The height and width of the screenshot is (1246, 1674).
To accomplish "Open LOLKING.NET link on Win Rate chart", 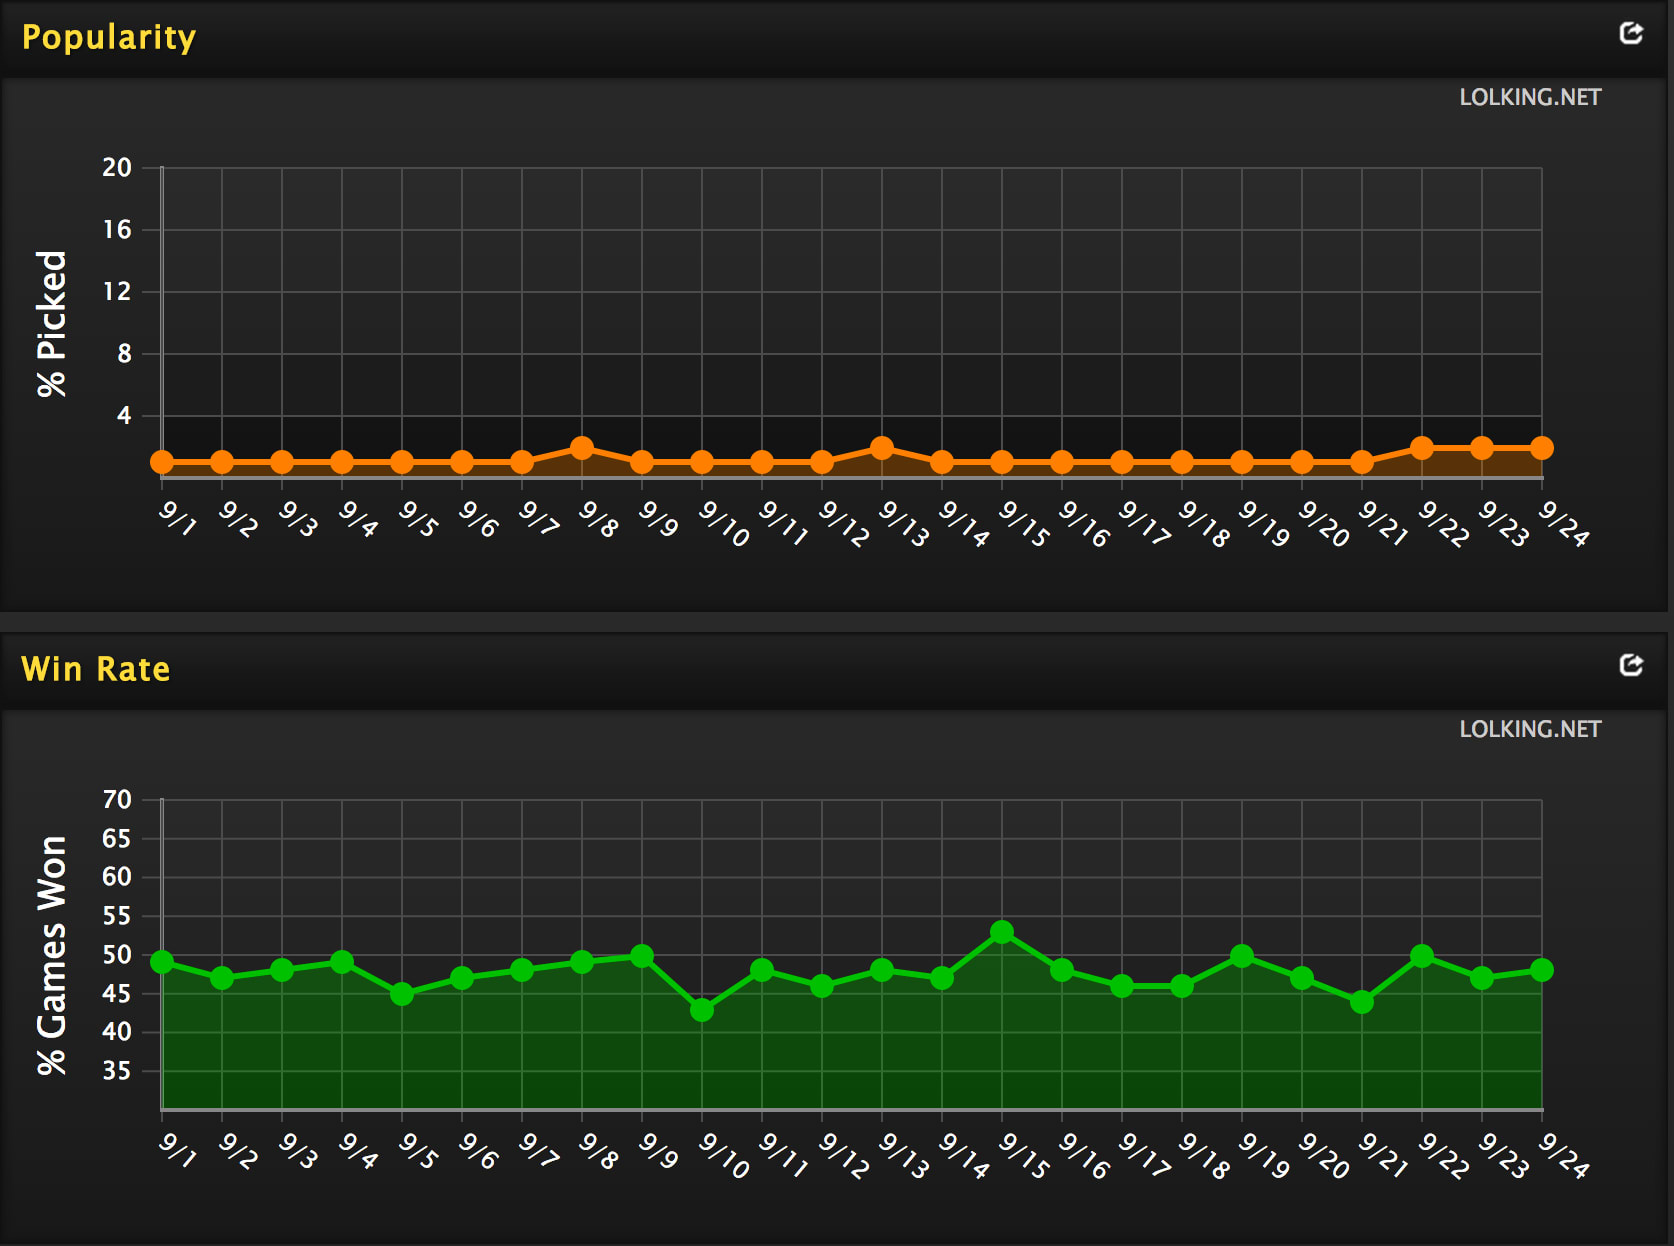I will click(x=1529, y=730).
